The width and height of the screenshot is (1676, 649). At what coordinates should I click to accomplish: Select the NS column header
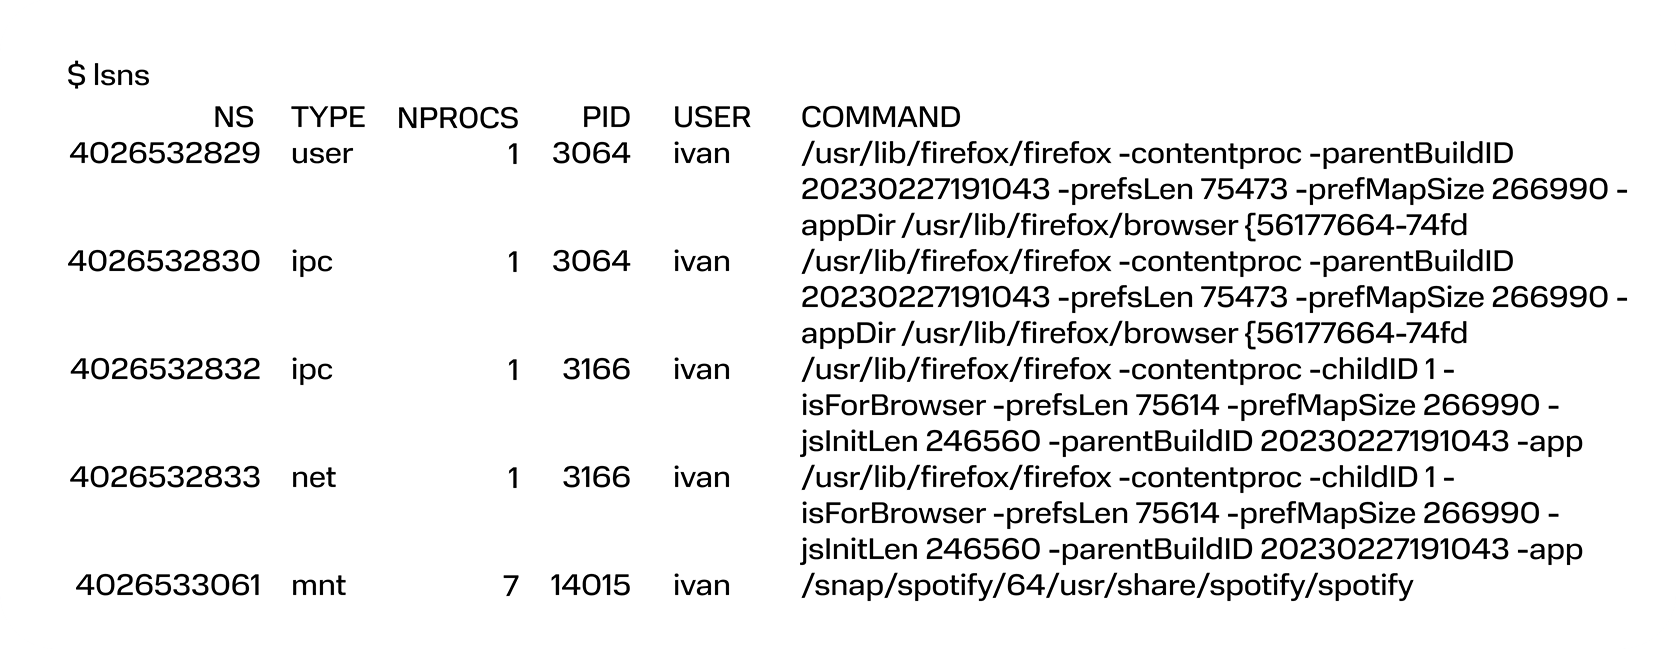pyautogui.click(x=234, y=118)
